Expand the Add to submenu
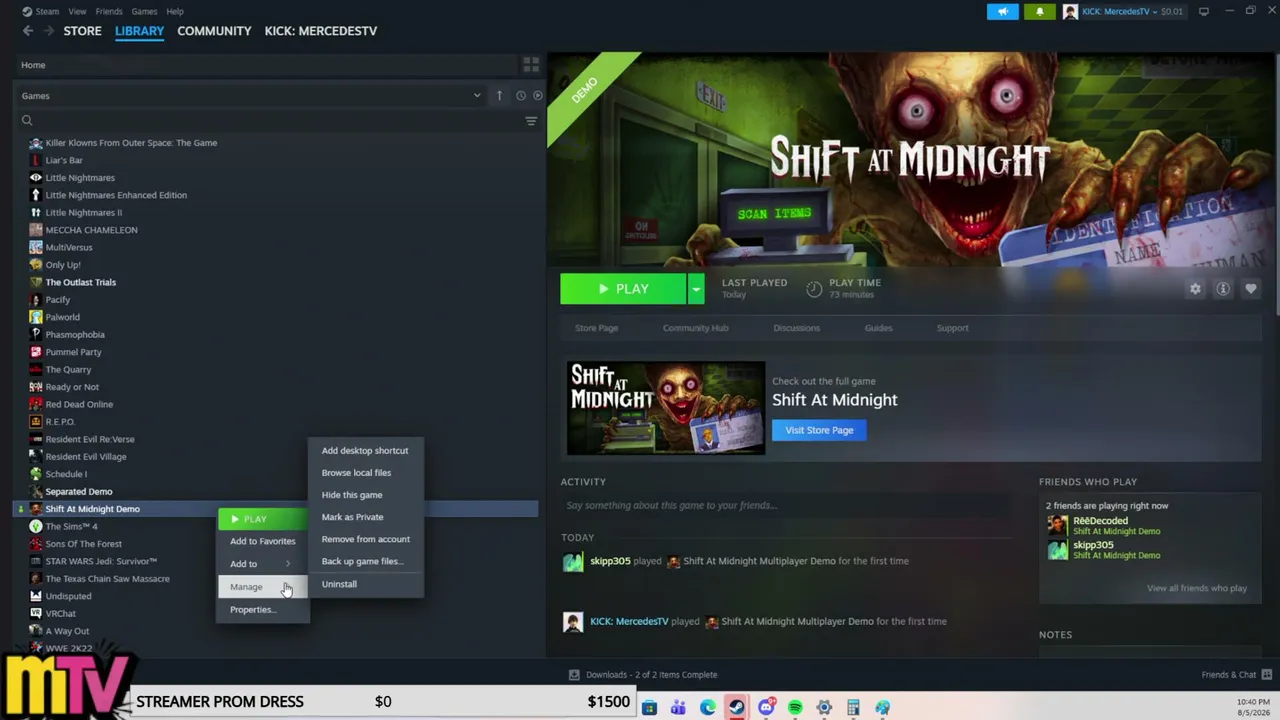1280x720 pixels. tap(263, 564)
